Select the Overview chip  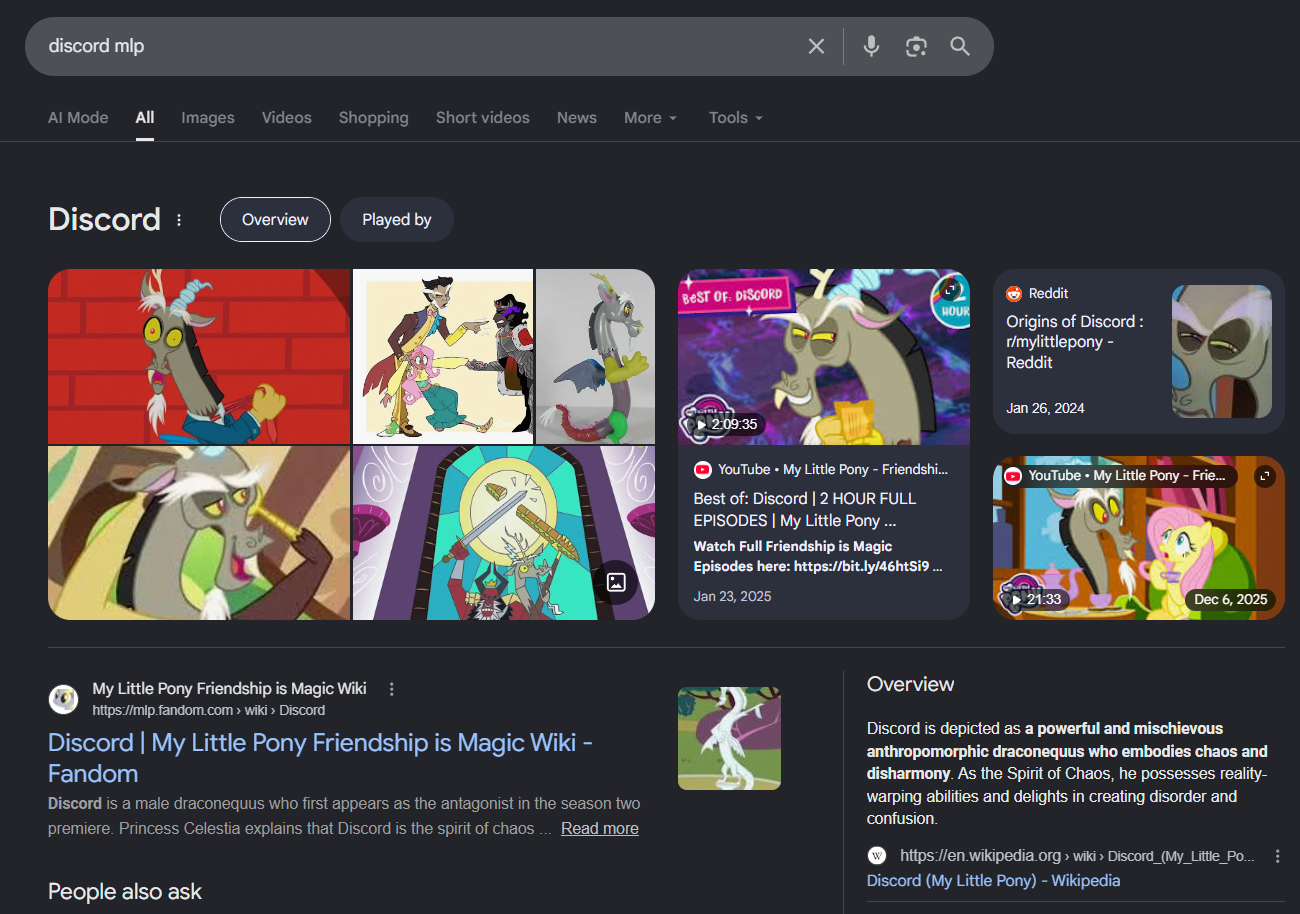(x=275, y=219)
